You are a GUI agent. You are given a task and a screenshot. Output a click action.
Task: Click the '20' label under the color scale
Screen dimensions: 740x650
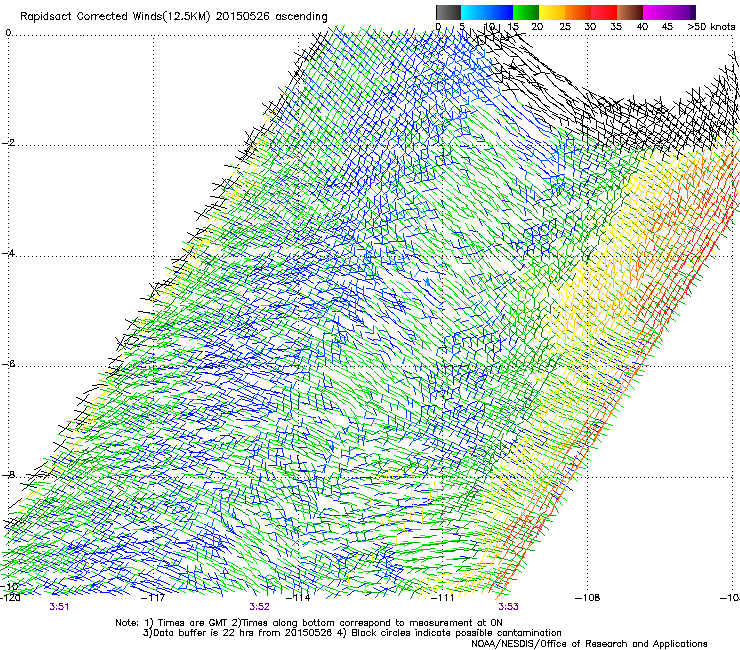point(537,26)
